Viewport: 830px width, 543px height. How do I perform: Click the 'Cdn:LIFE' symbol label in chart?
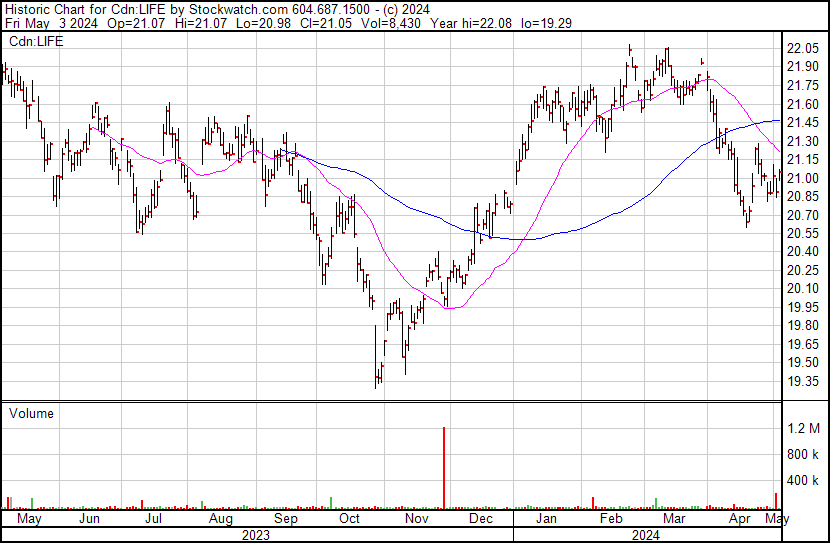click(36, 41)
